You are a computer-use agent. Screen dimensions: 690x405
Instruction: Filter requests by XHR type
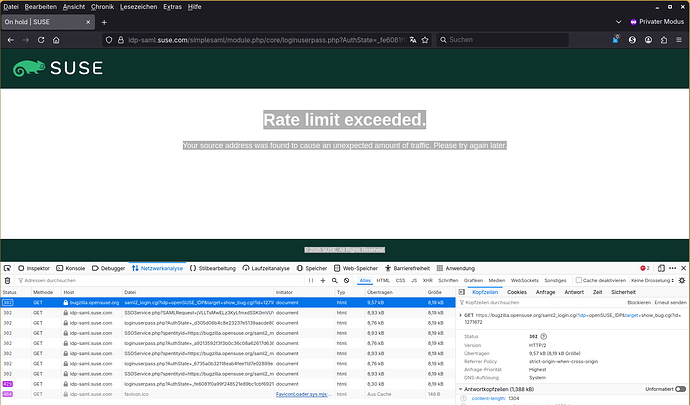point(427,280)
